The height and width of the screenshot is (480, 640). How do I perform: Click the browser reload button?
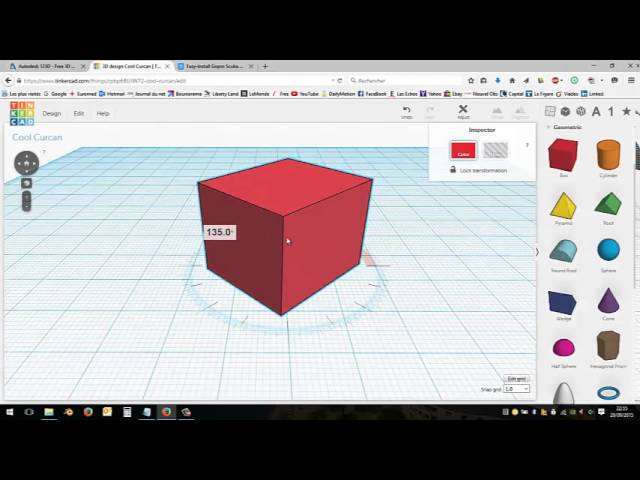[x=340, y=80]
